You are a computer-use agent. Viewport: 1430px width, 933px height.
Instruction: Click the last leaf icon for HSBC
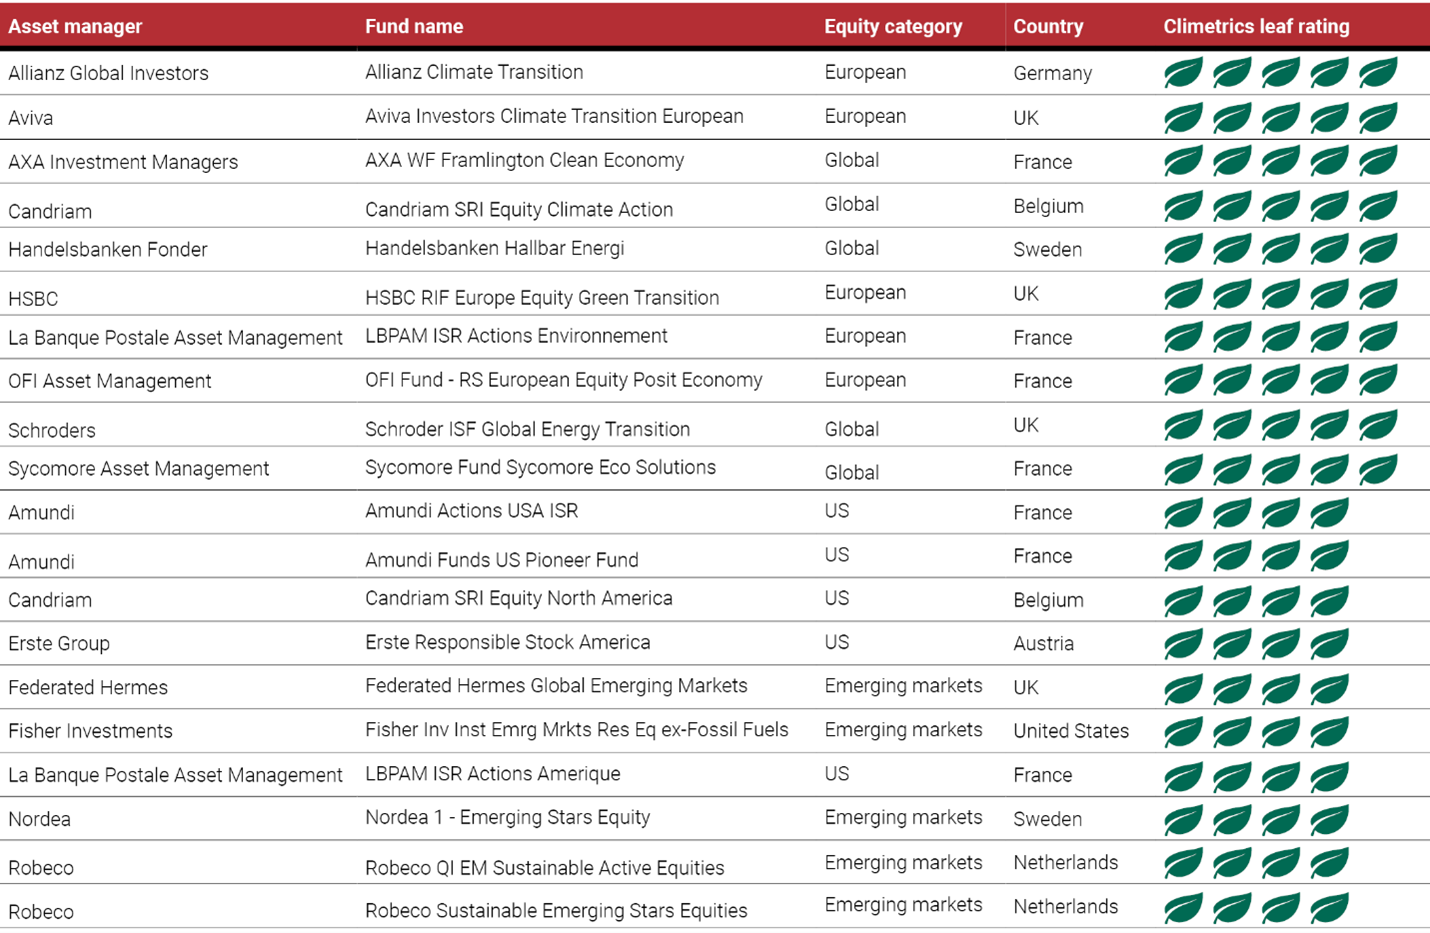click(1378, 294)
